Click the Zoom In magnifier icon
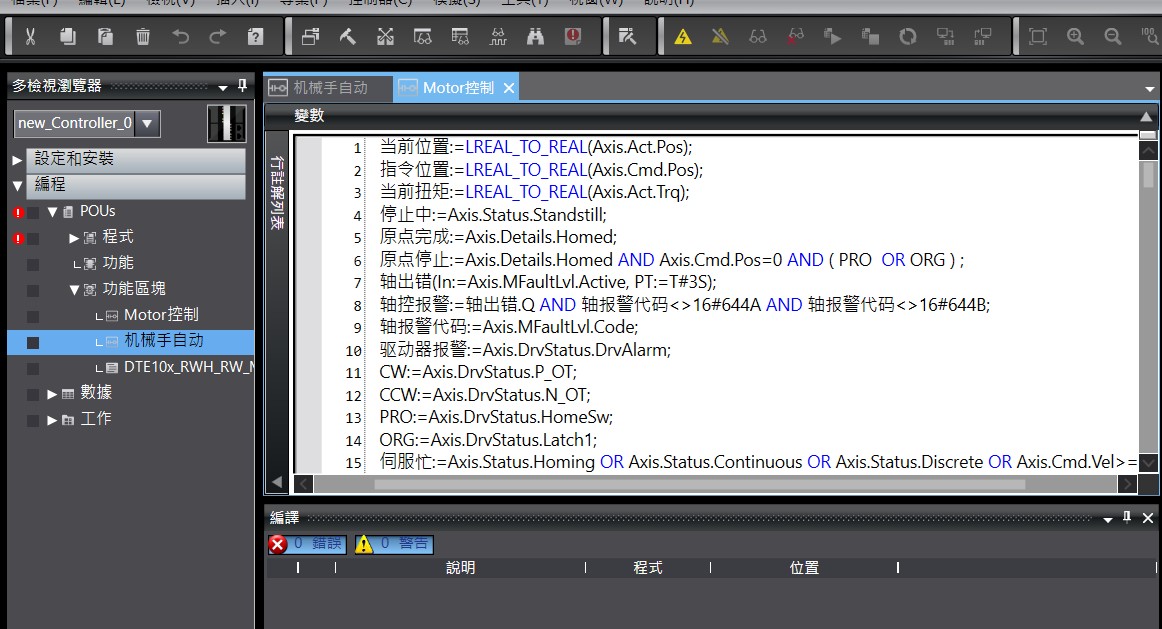The image size is (1162, 629). (1075, 37)
